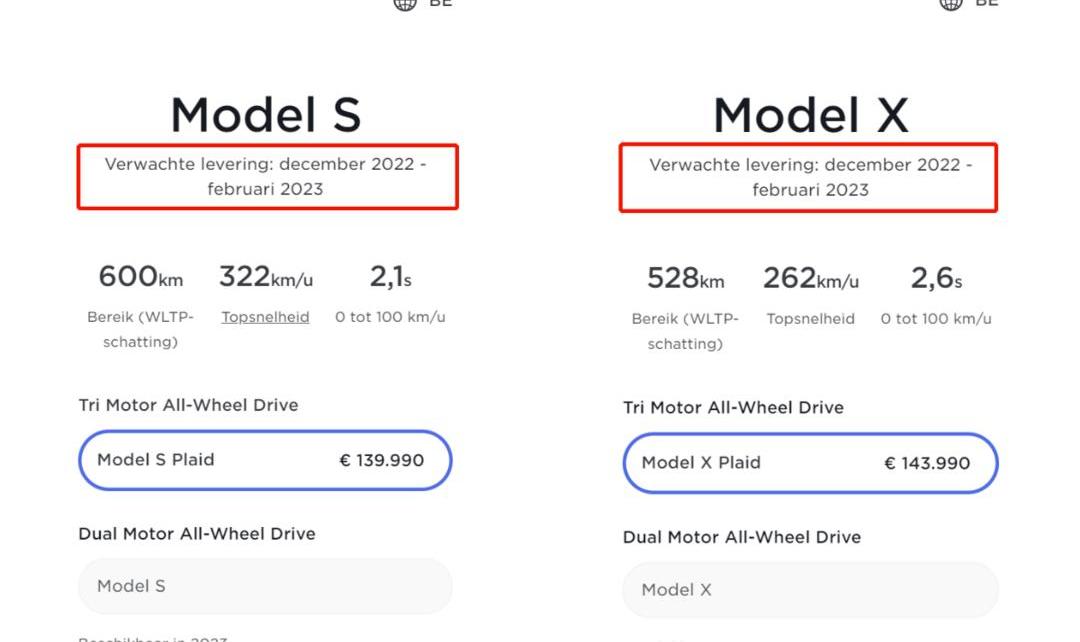The width and height of the screenshot is (1080, 642).
Task: Open the BE region selector above Model X
Action: (x=986, y=3)
